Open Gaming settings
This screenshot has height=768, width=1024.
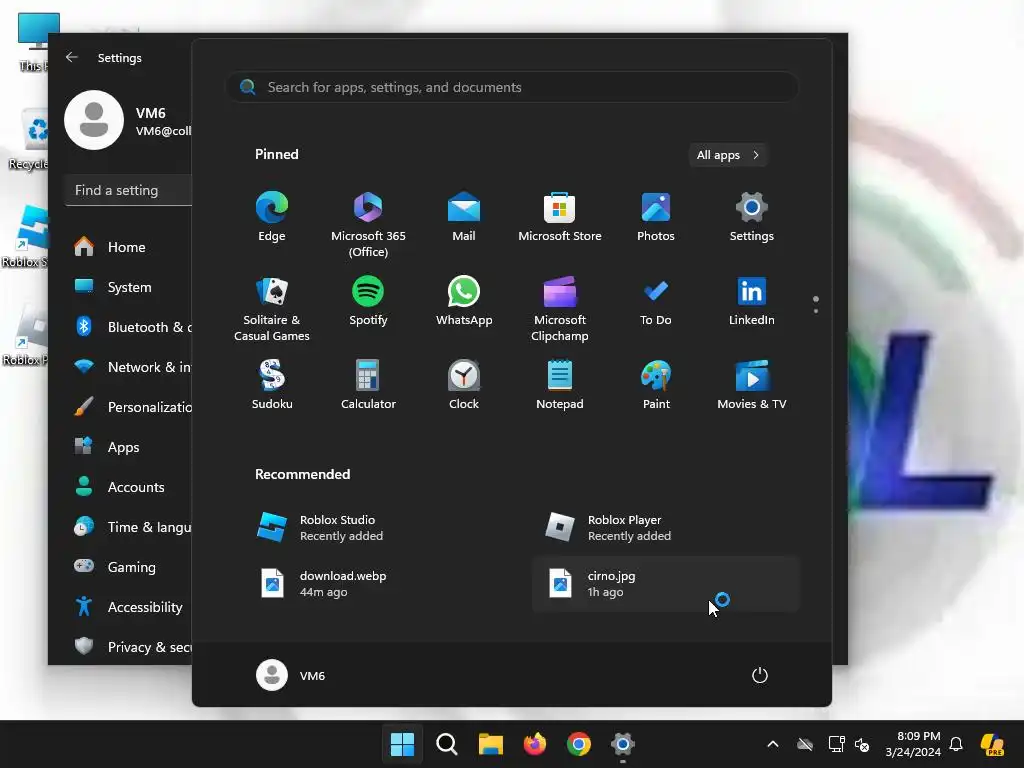[x=129, y=567]
